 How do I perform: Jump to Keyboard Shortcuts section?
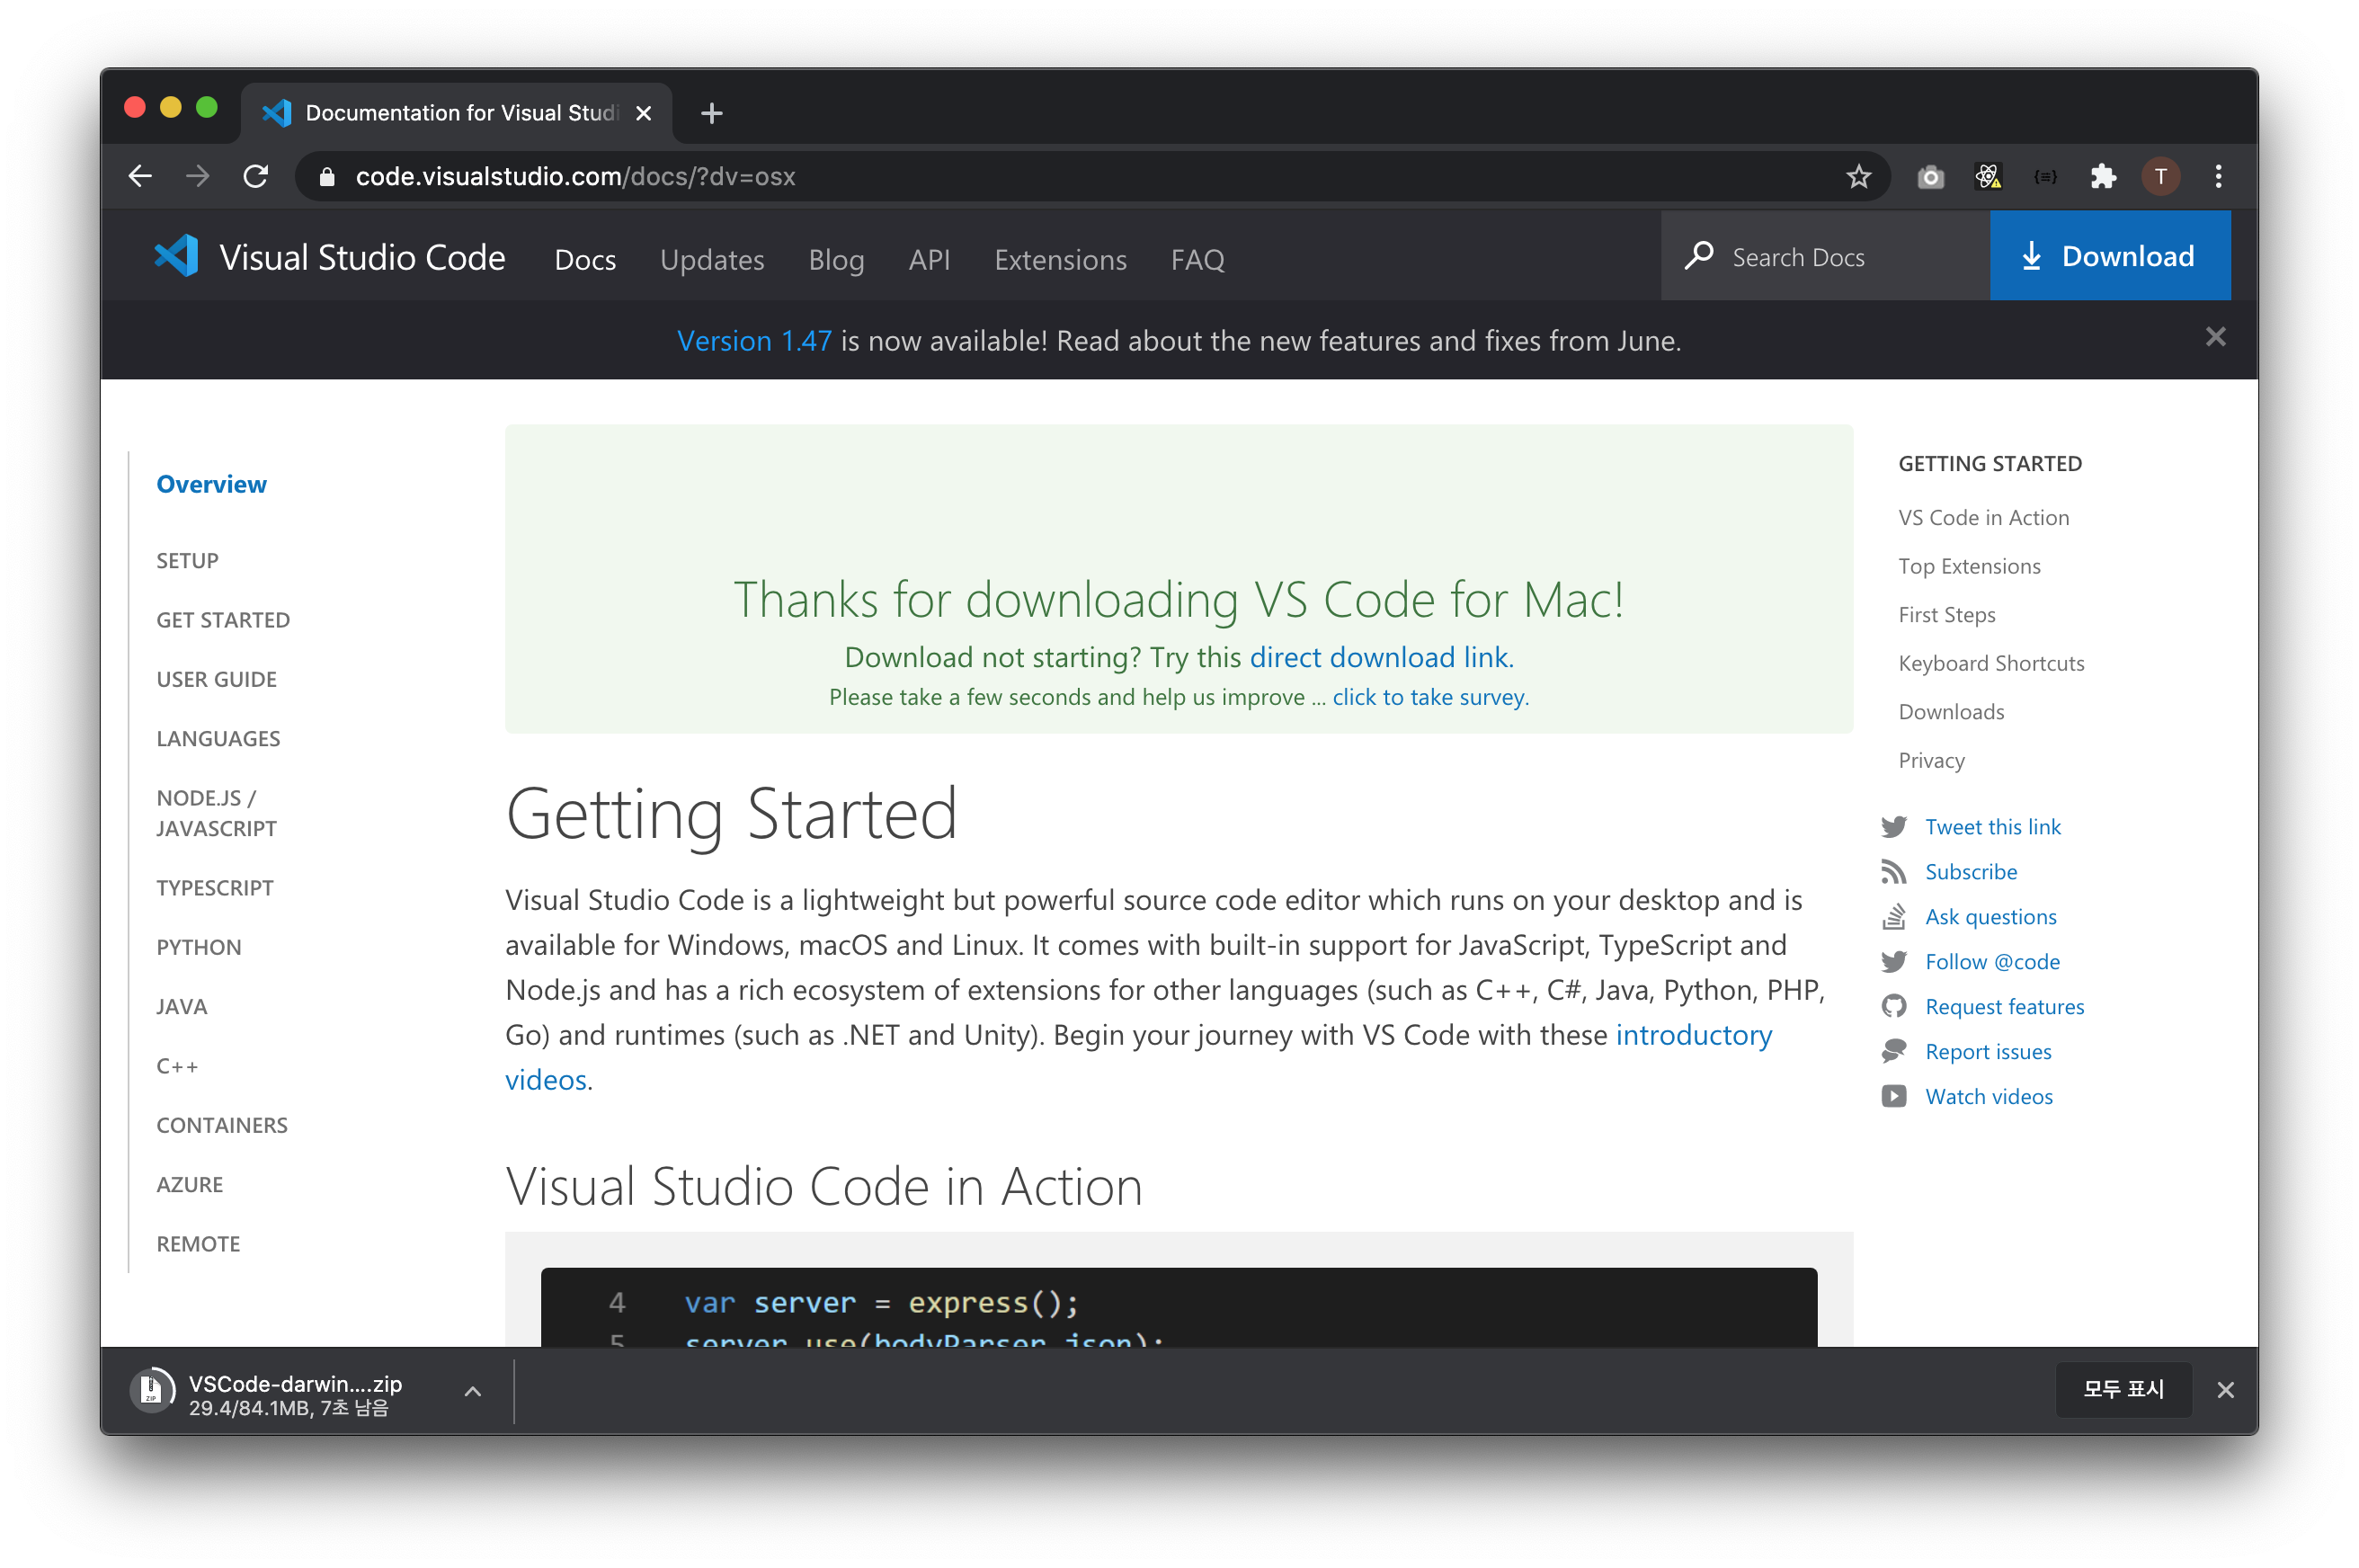[x=1991, y=663]
